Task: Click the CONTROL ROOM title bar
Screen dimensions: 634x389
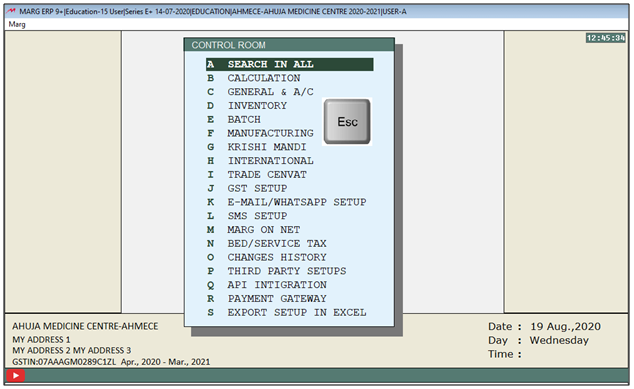Action: click(289, 45)
